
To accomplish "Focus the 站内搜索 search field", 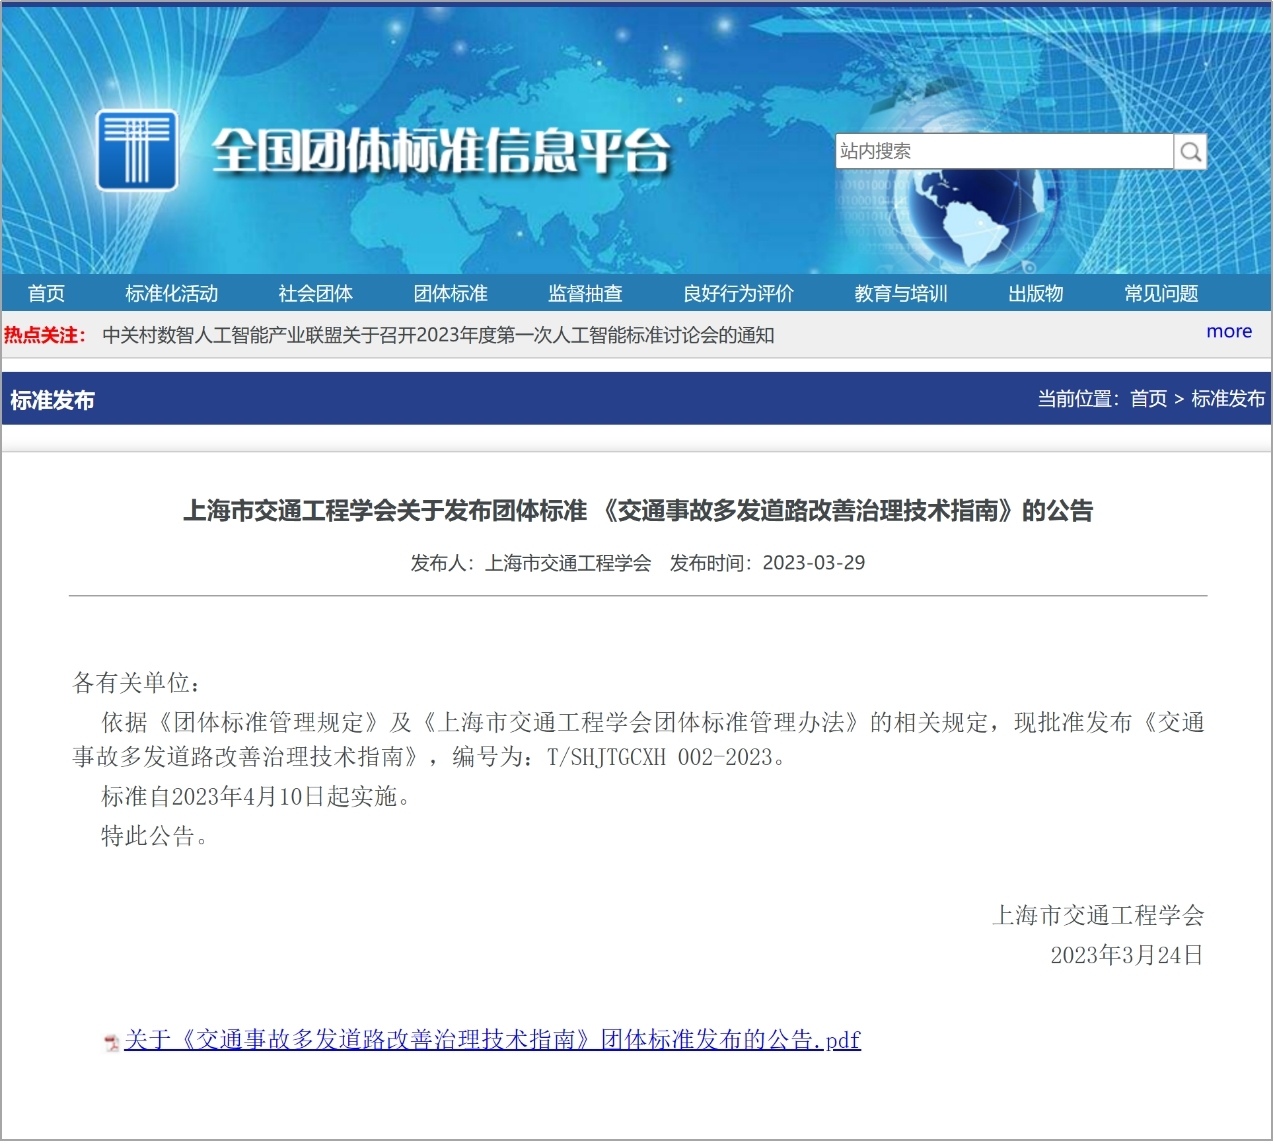I will pos(1003,152).
